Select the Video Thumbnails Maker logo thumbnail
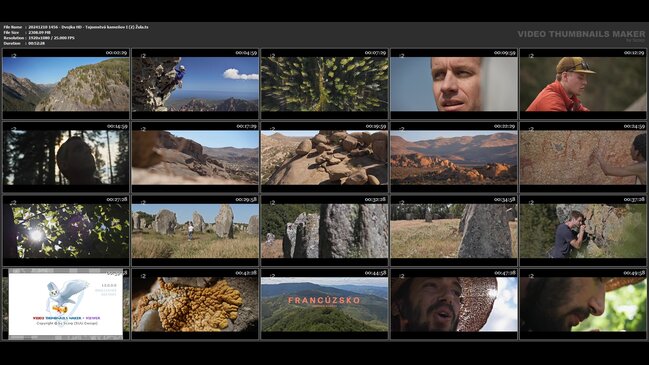Image resolution: width=649 pixels, height=365 pixels. point(66,304)
